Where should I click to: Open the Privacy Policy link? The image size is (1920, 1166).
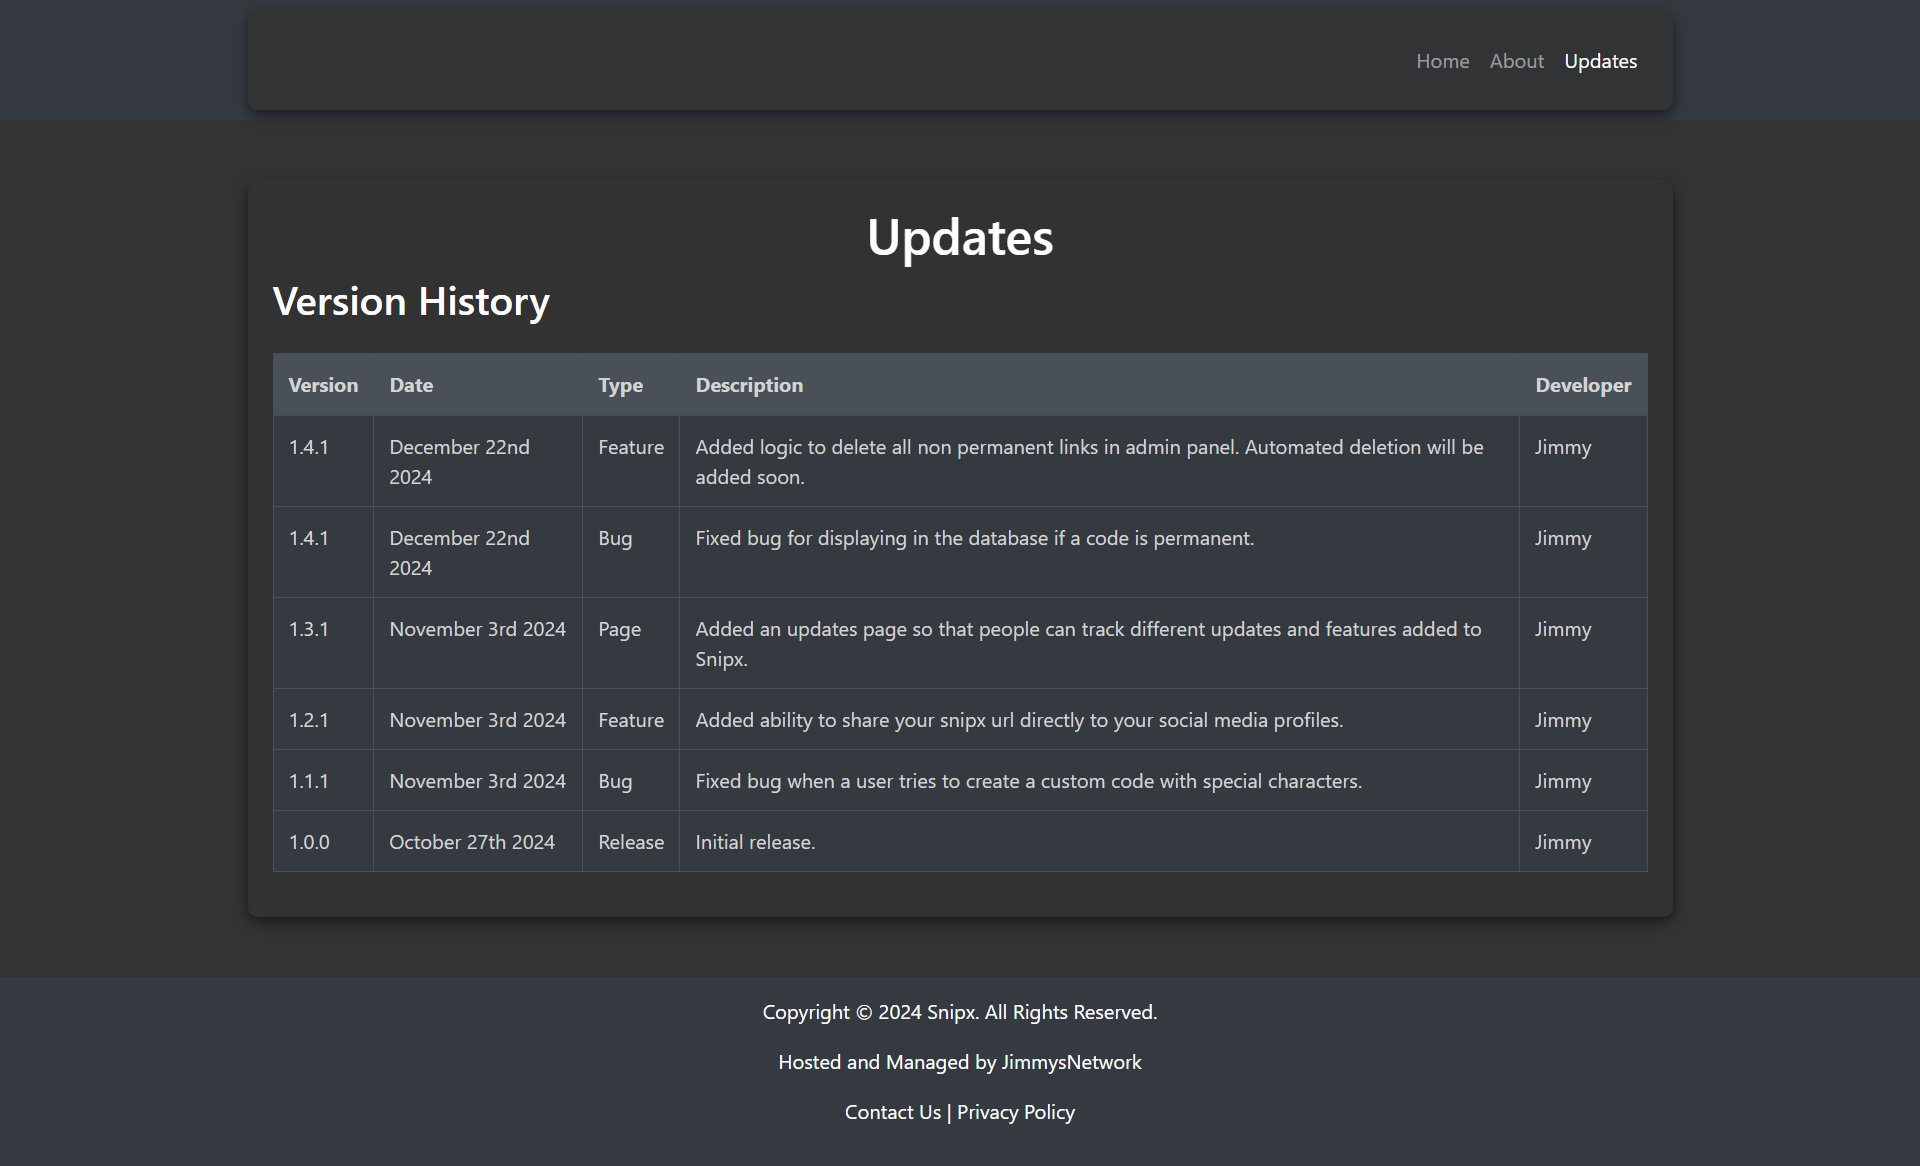click(1015, 1112)
